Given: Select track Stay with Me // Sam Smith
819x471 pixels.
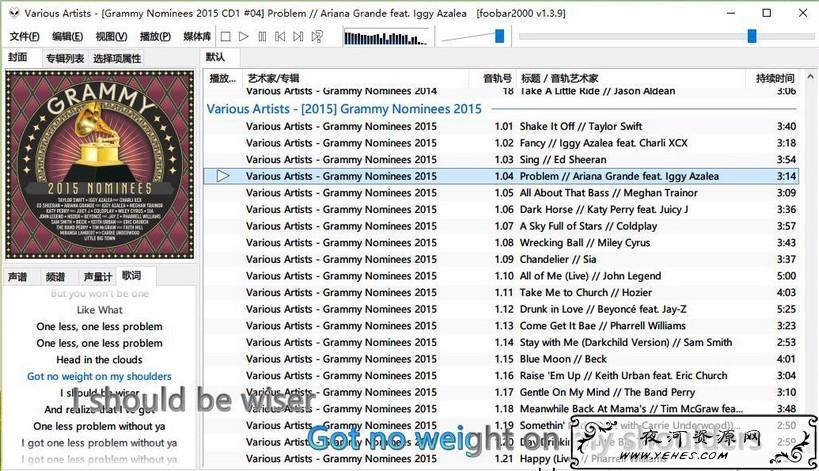Looking at the screenshot, I should (501, 343).
